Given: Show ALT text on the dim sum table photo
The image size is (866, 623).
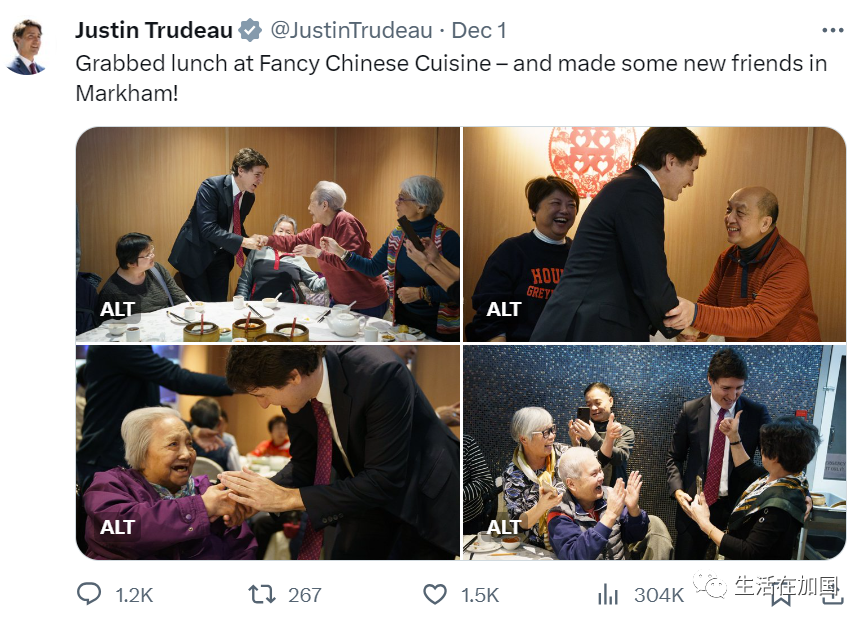Looking at the screenshot, I should 117,309.
